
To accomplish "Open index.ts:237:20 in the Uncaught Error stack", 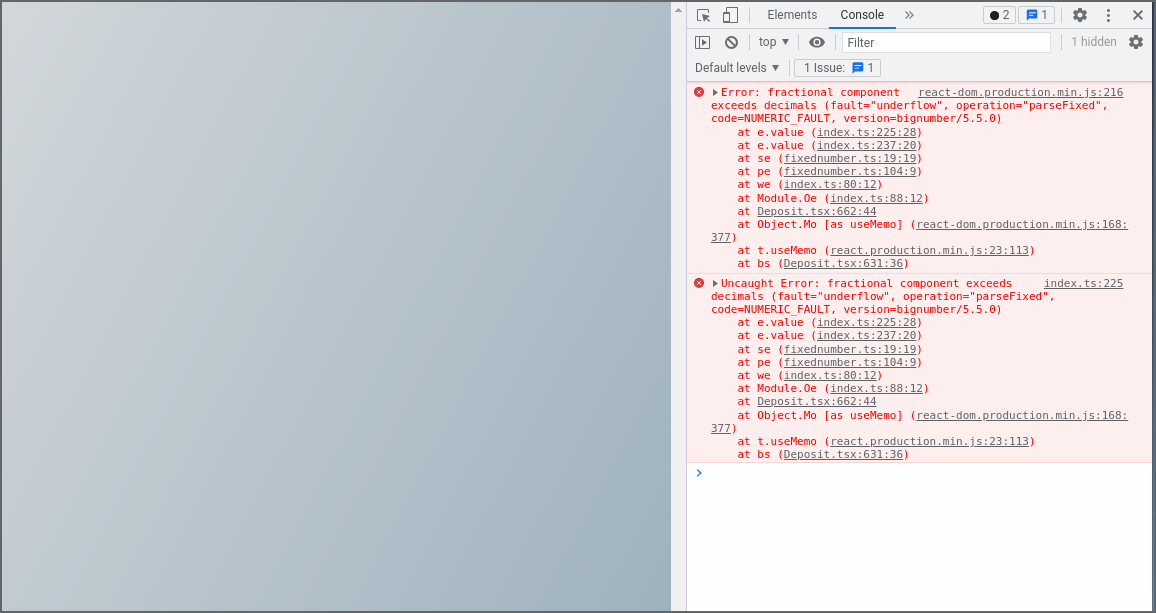I will pyautogui.click(x=866, y=336).
